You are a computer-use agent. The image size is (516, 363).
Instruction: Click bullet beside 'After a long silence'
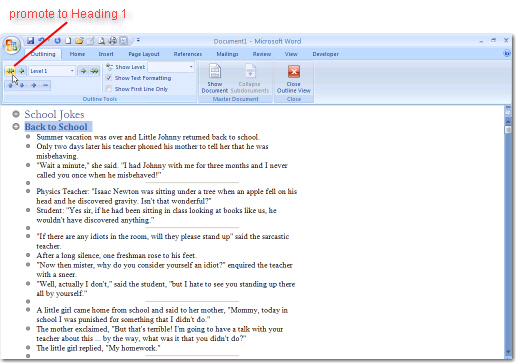tap(28, 255)
